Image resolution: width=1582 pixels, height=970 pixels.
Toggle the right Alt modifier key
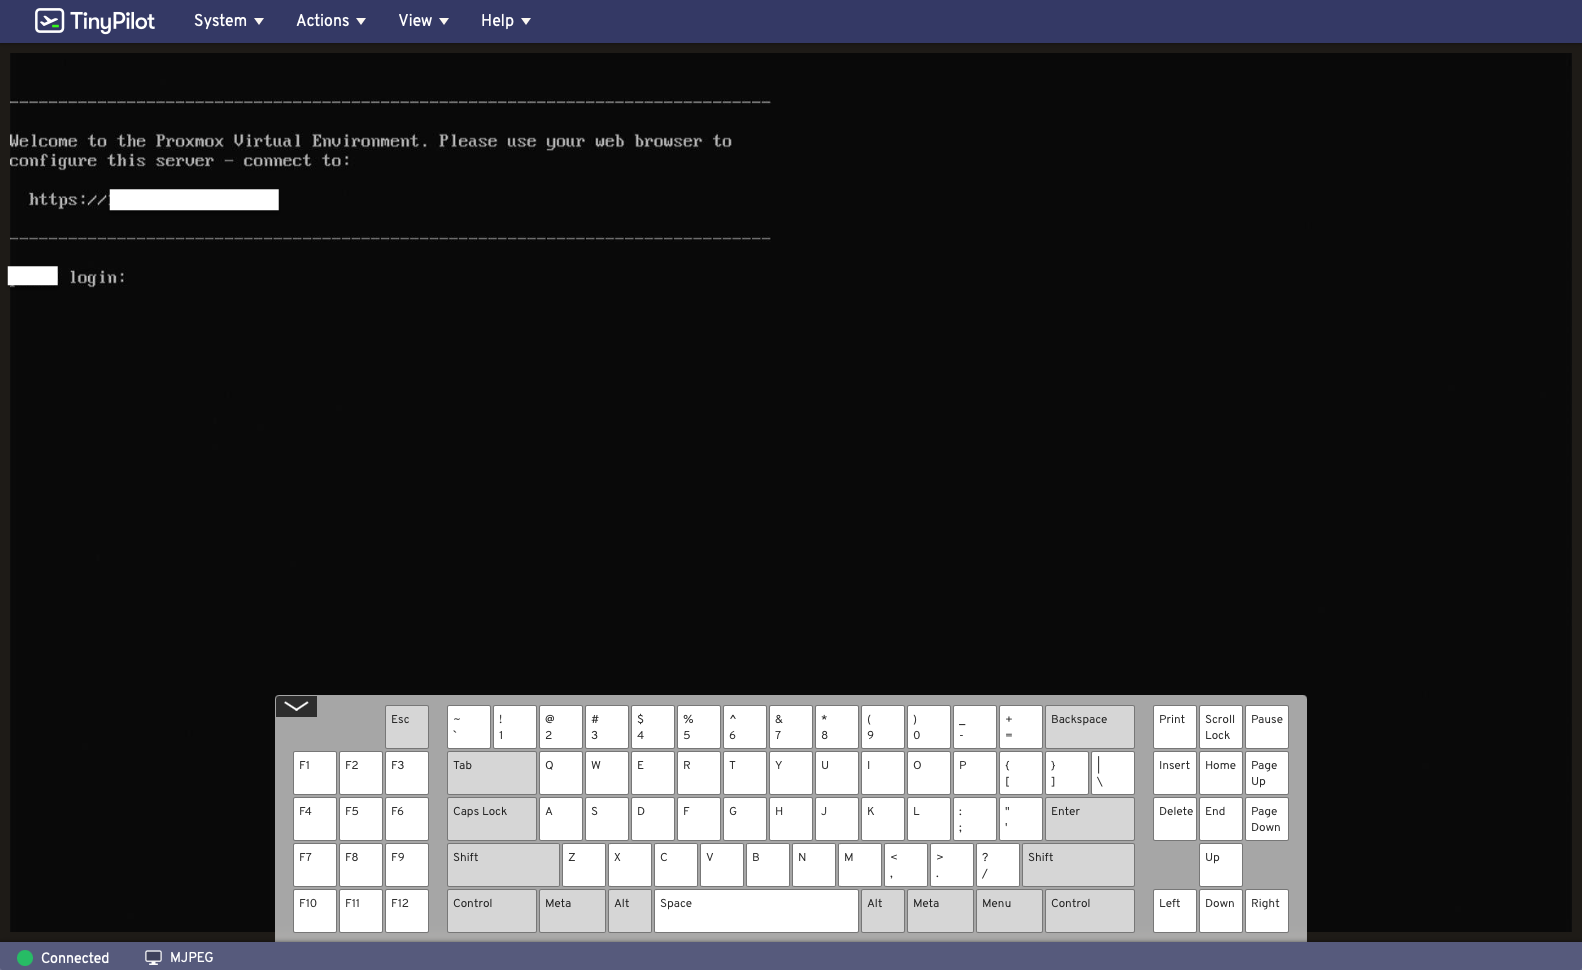(x=883, y=911)
